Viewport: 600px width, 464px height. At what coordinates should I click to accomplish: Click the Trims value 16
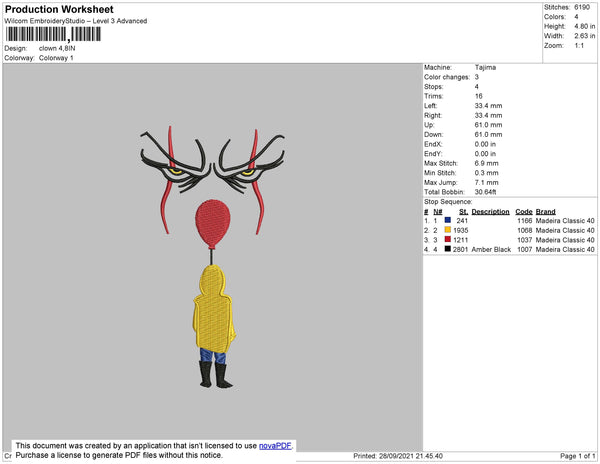click(x=478, y=96)
